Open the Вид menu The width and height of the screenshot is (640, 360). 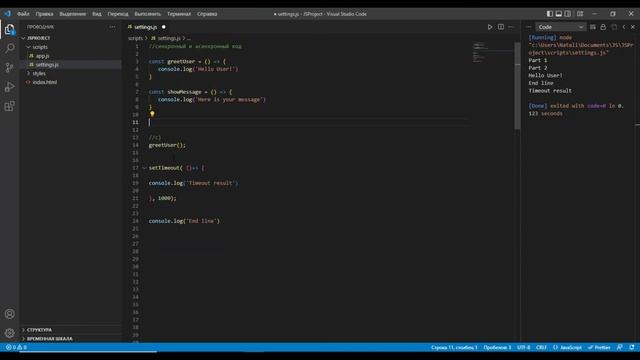[x=97, y=13]
